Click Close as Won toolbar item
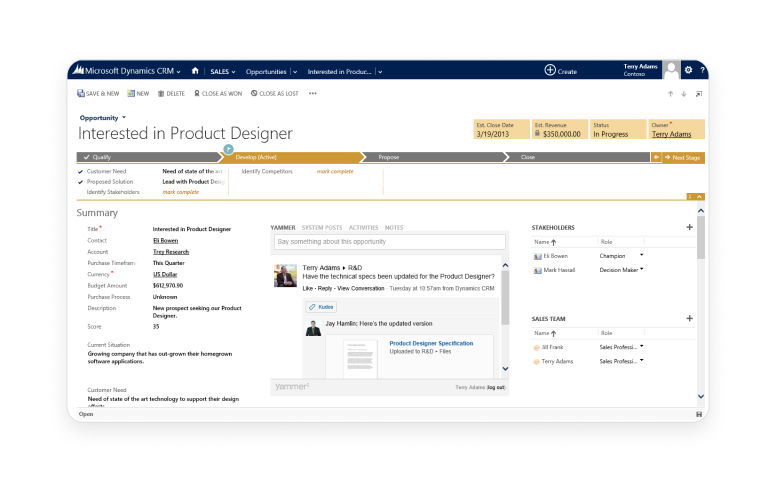The height and width of the screenshot is (482, 776). (218, 93)
